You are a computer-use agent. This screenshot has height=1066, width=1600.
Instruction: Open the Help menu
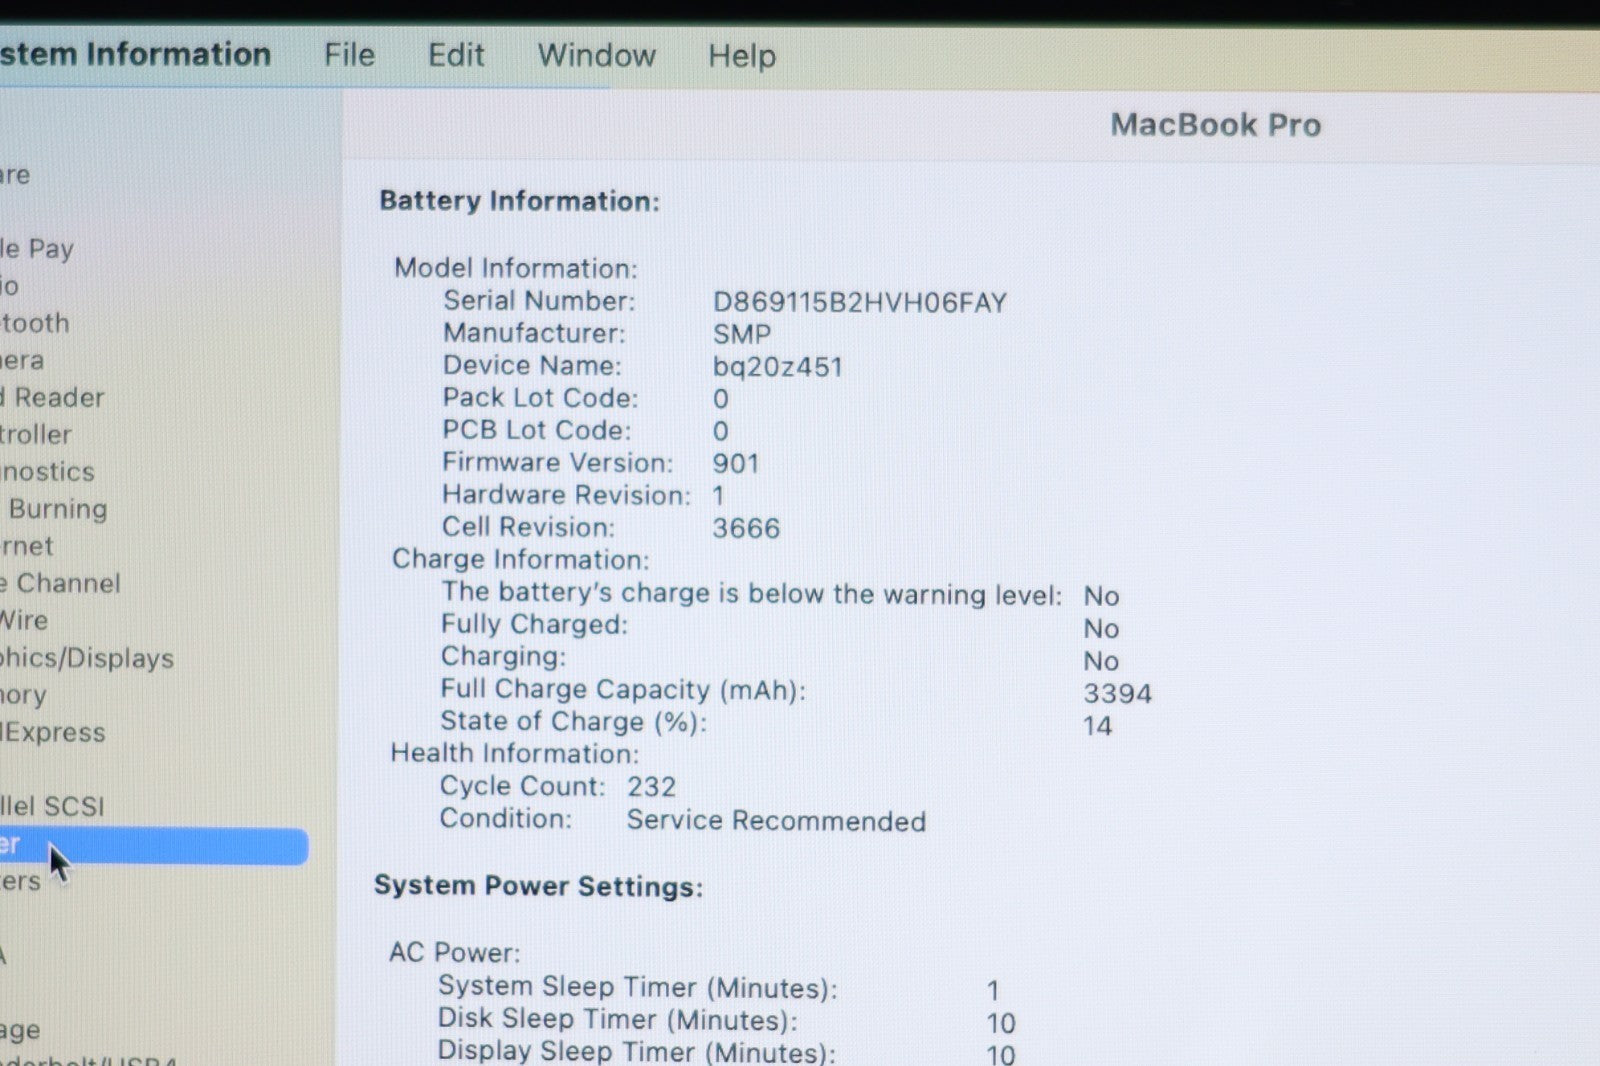(742, 56)
